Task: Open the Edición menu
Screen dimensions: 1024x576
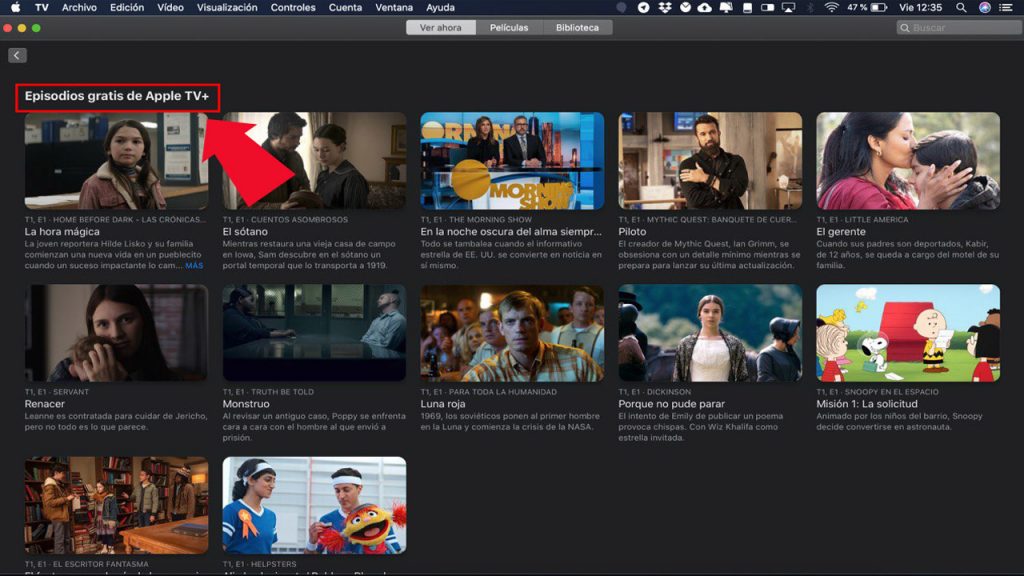Action: (127, 7)
